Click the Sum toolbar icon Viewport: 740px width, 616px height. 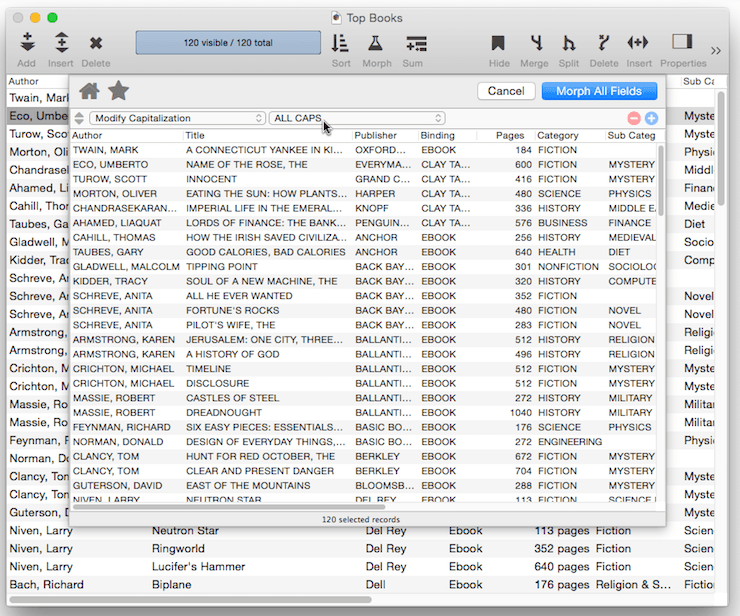(x=416, y=43)
